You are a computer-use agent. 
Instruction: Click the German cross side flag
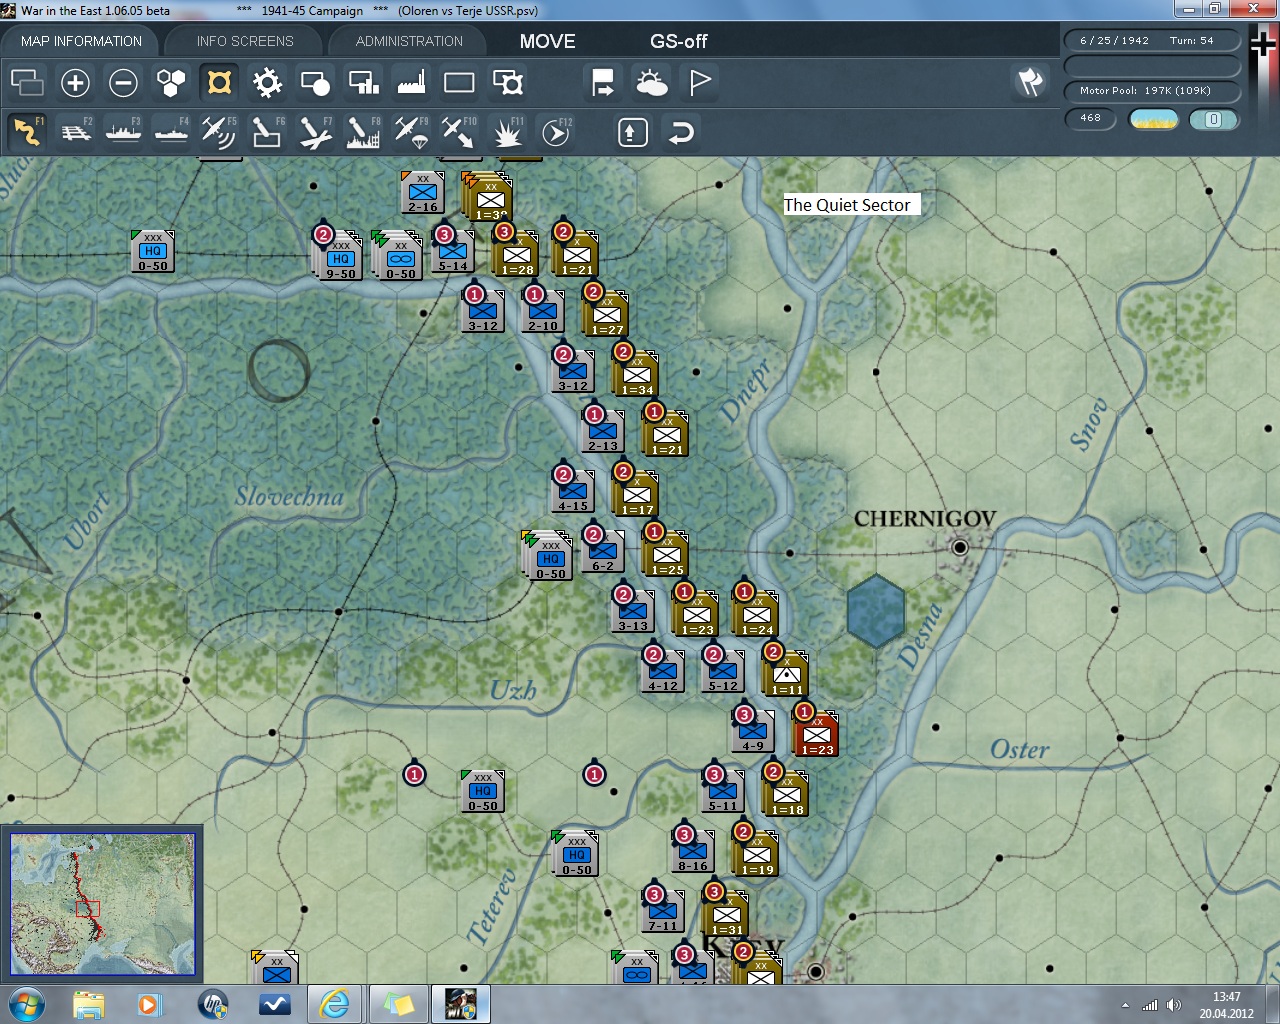pyautogui.click(x=1264, y=45)
